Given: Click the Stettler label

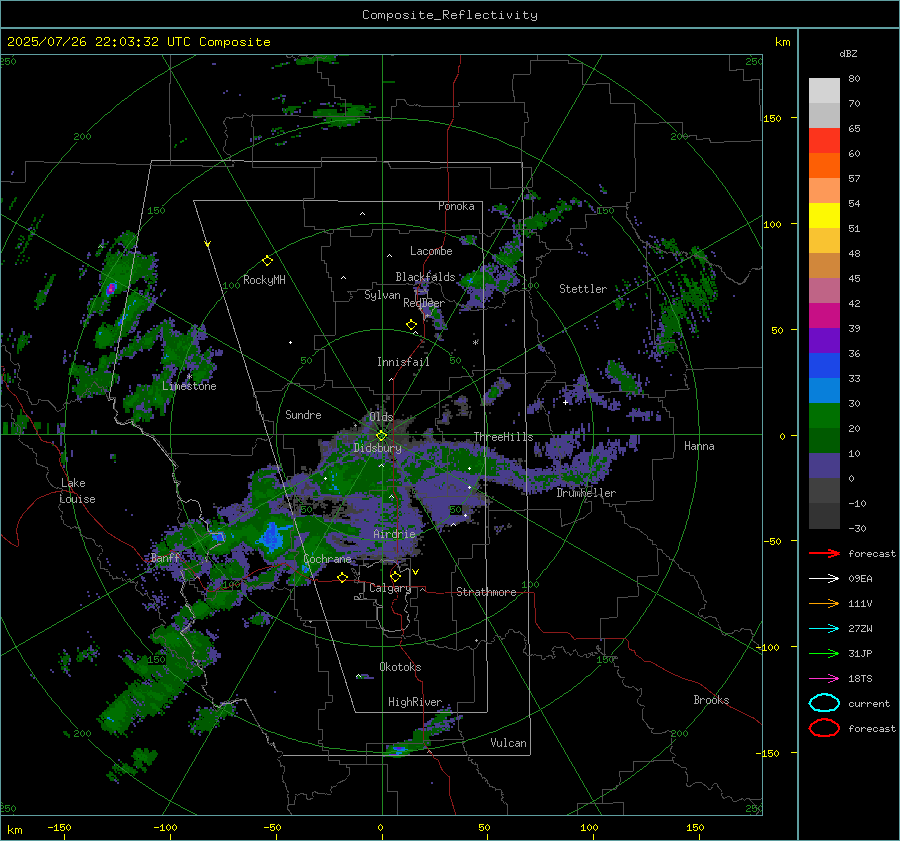Looking at the screenshot, I should coord(583,289).
